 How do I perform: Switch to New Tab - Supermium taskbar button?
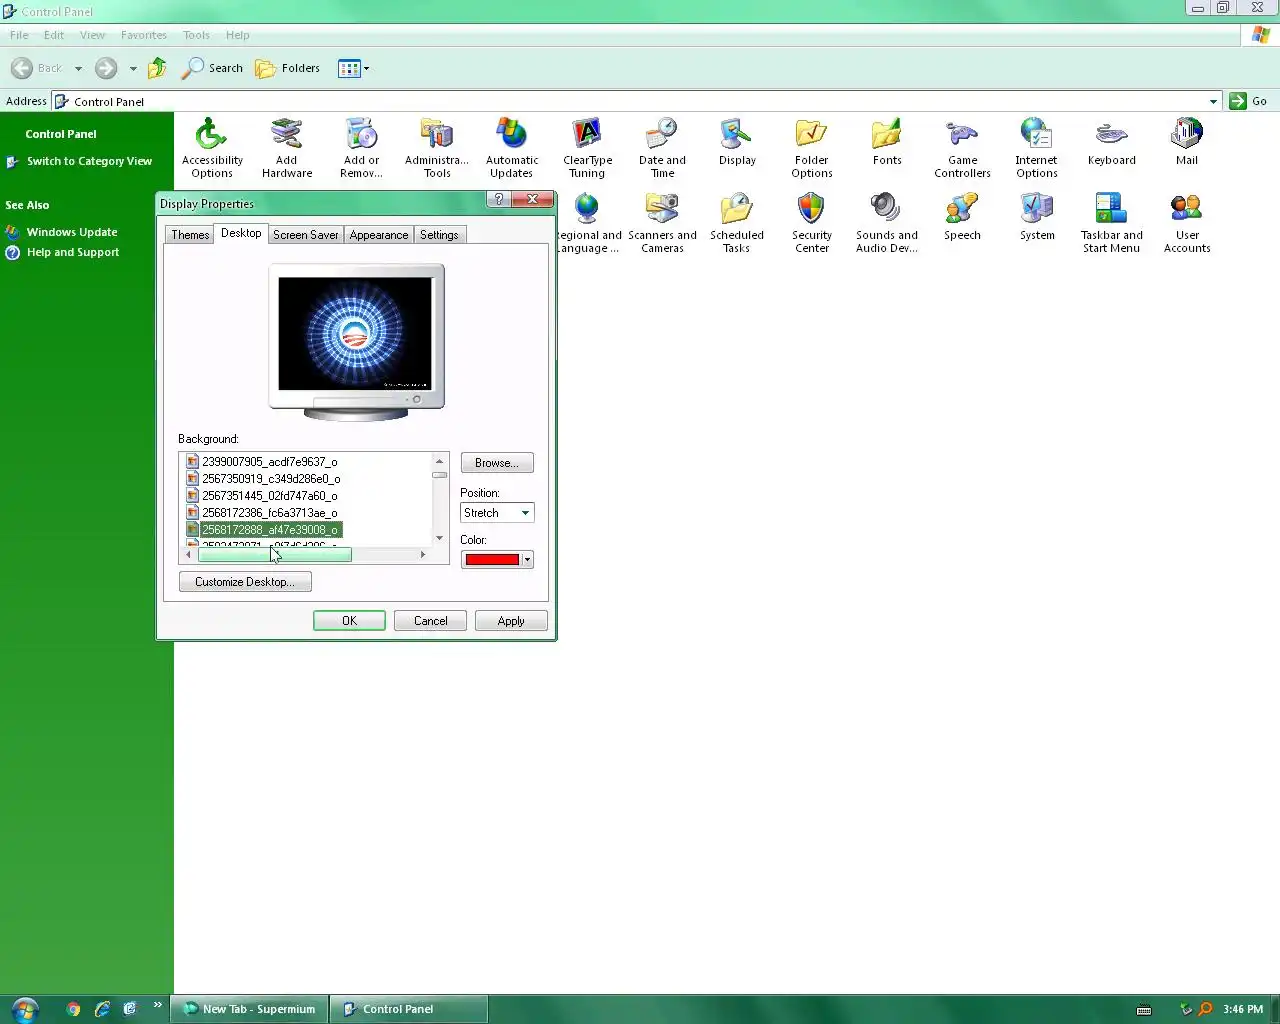(x=250, y=1009)
